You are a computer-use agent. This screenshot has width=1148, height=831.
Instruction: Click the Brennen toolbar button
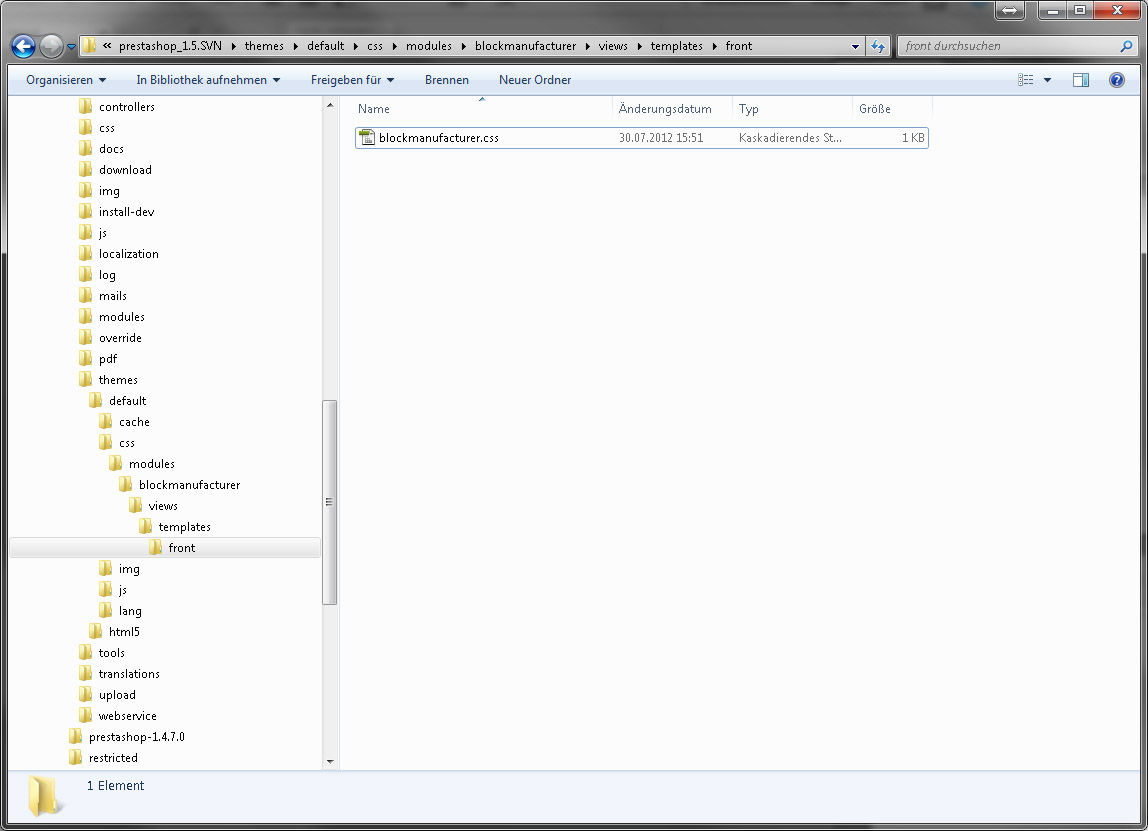[447, 80]
